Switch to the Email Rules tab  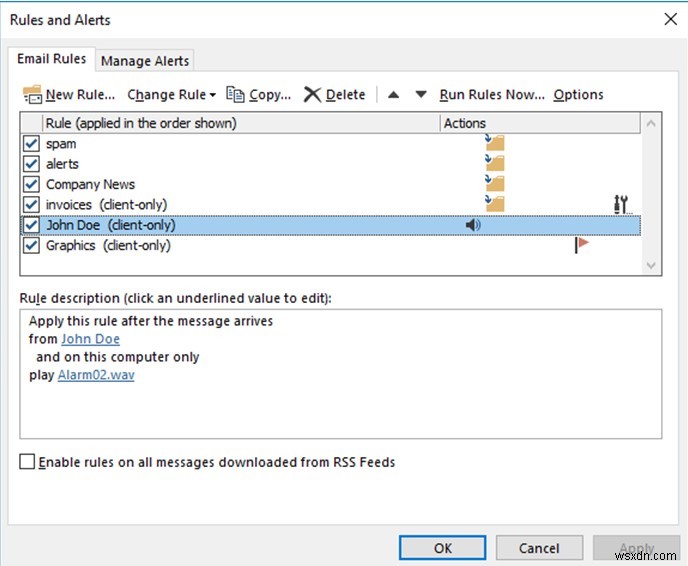(51, 59)
